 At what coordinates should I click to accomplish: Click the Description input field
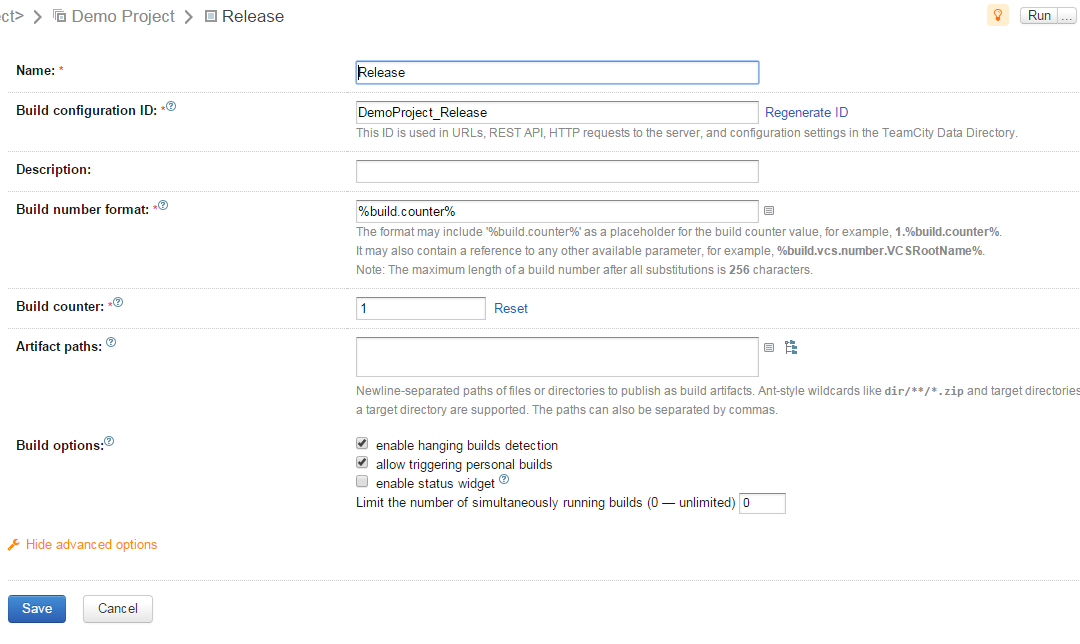(557, 171)
